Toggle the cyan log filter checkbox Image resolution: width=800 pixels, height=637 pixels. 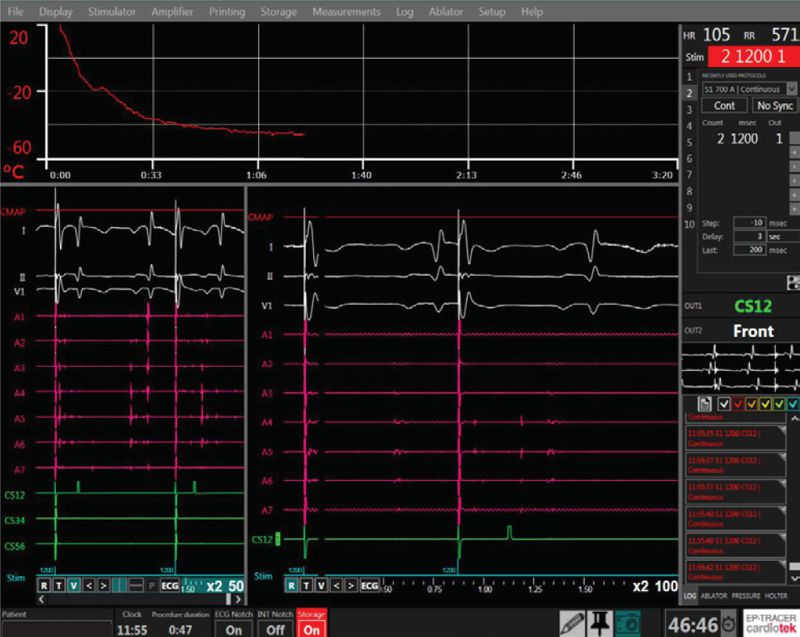point(793,404)
